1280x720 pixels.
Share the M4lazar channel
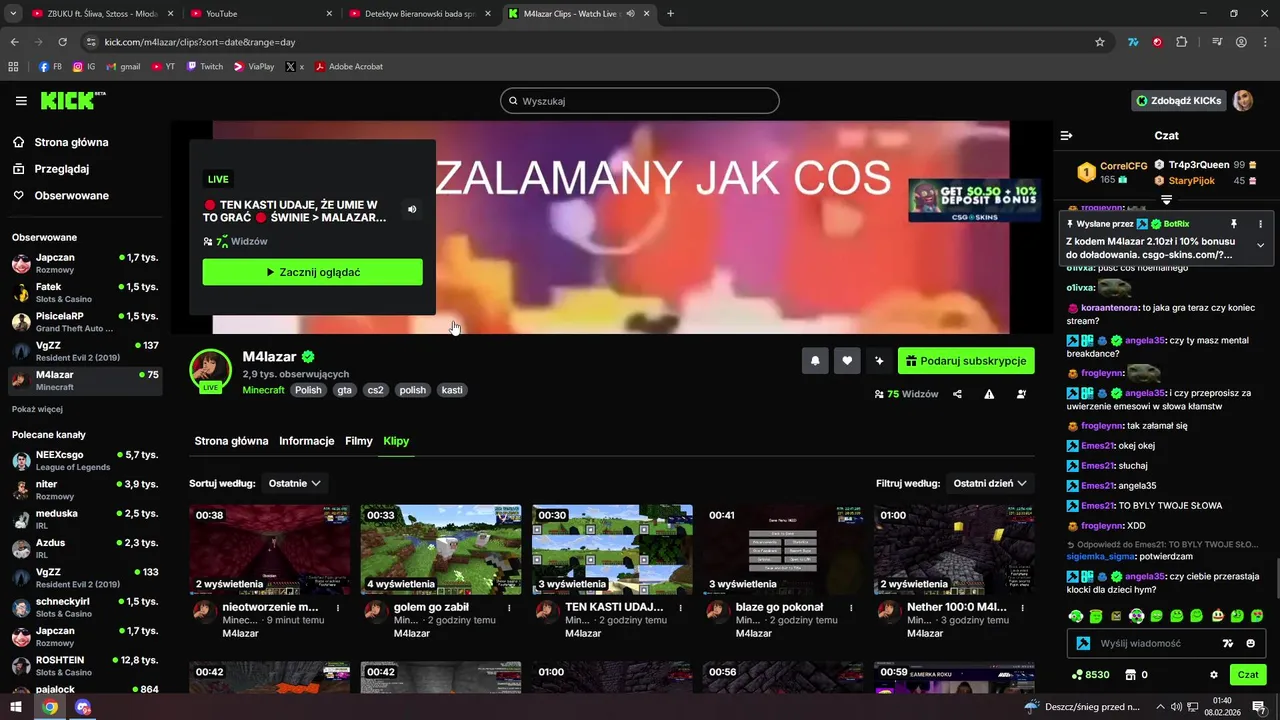tap(957, 394)
